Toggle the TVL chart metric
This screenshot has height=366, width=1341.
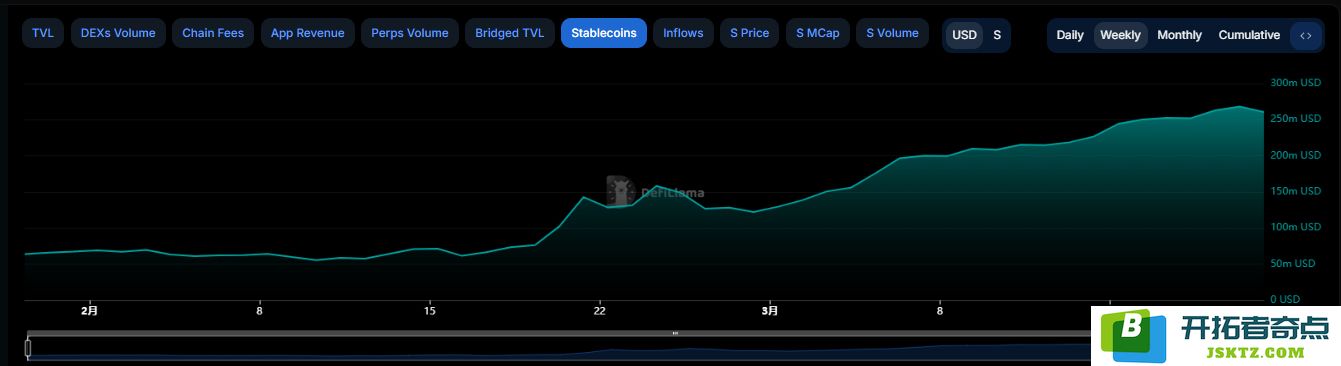coord(43,33)
